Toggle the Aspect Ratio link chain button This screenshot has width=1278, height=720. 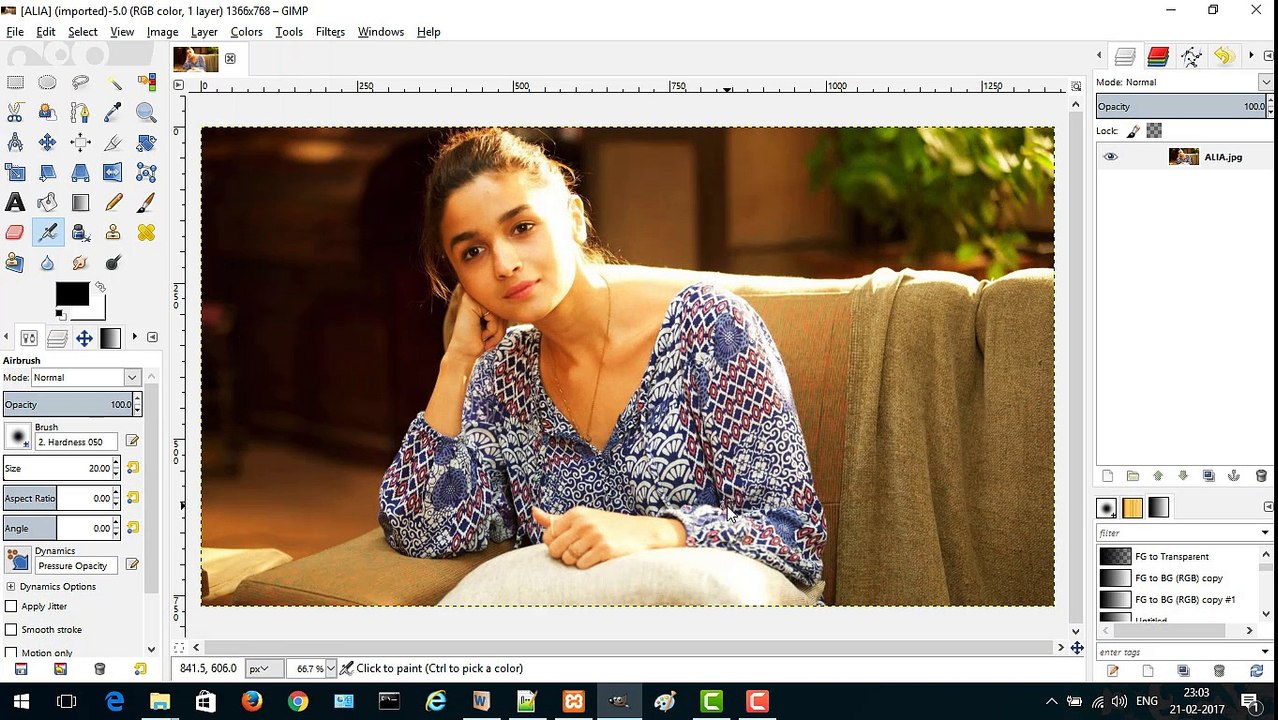[132, 498]
